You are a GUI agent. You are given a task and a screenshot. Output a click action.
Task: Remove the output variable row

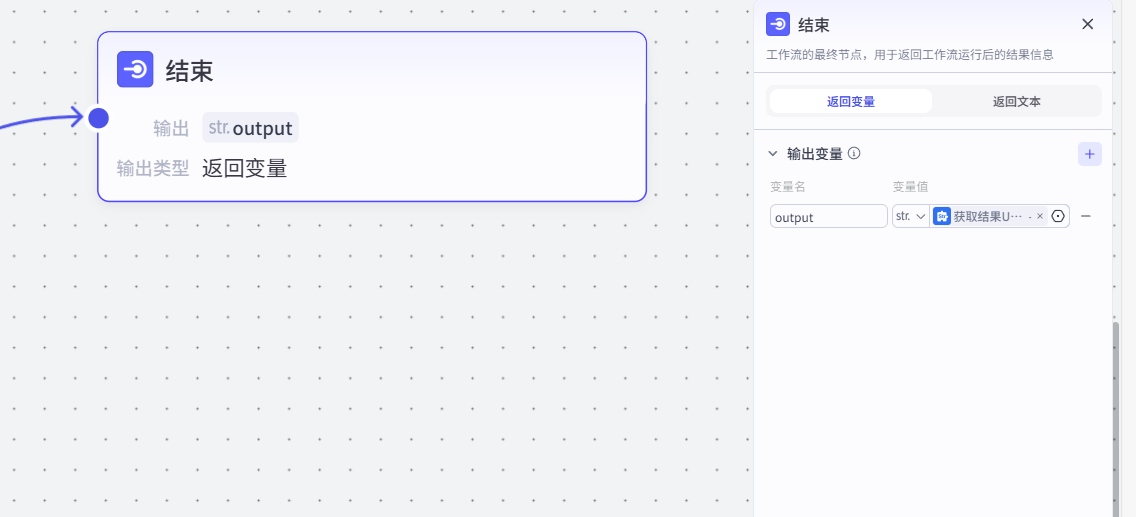tap(1086, 216)
